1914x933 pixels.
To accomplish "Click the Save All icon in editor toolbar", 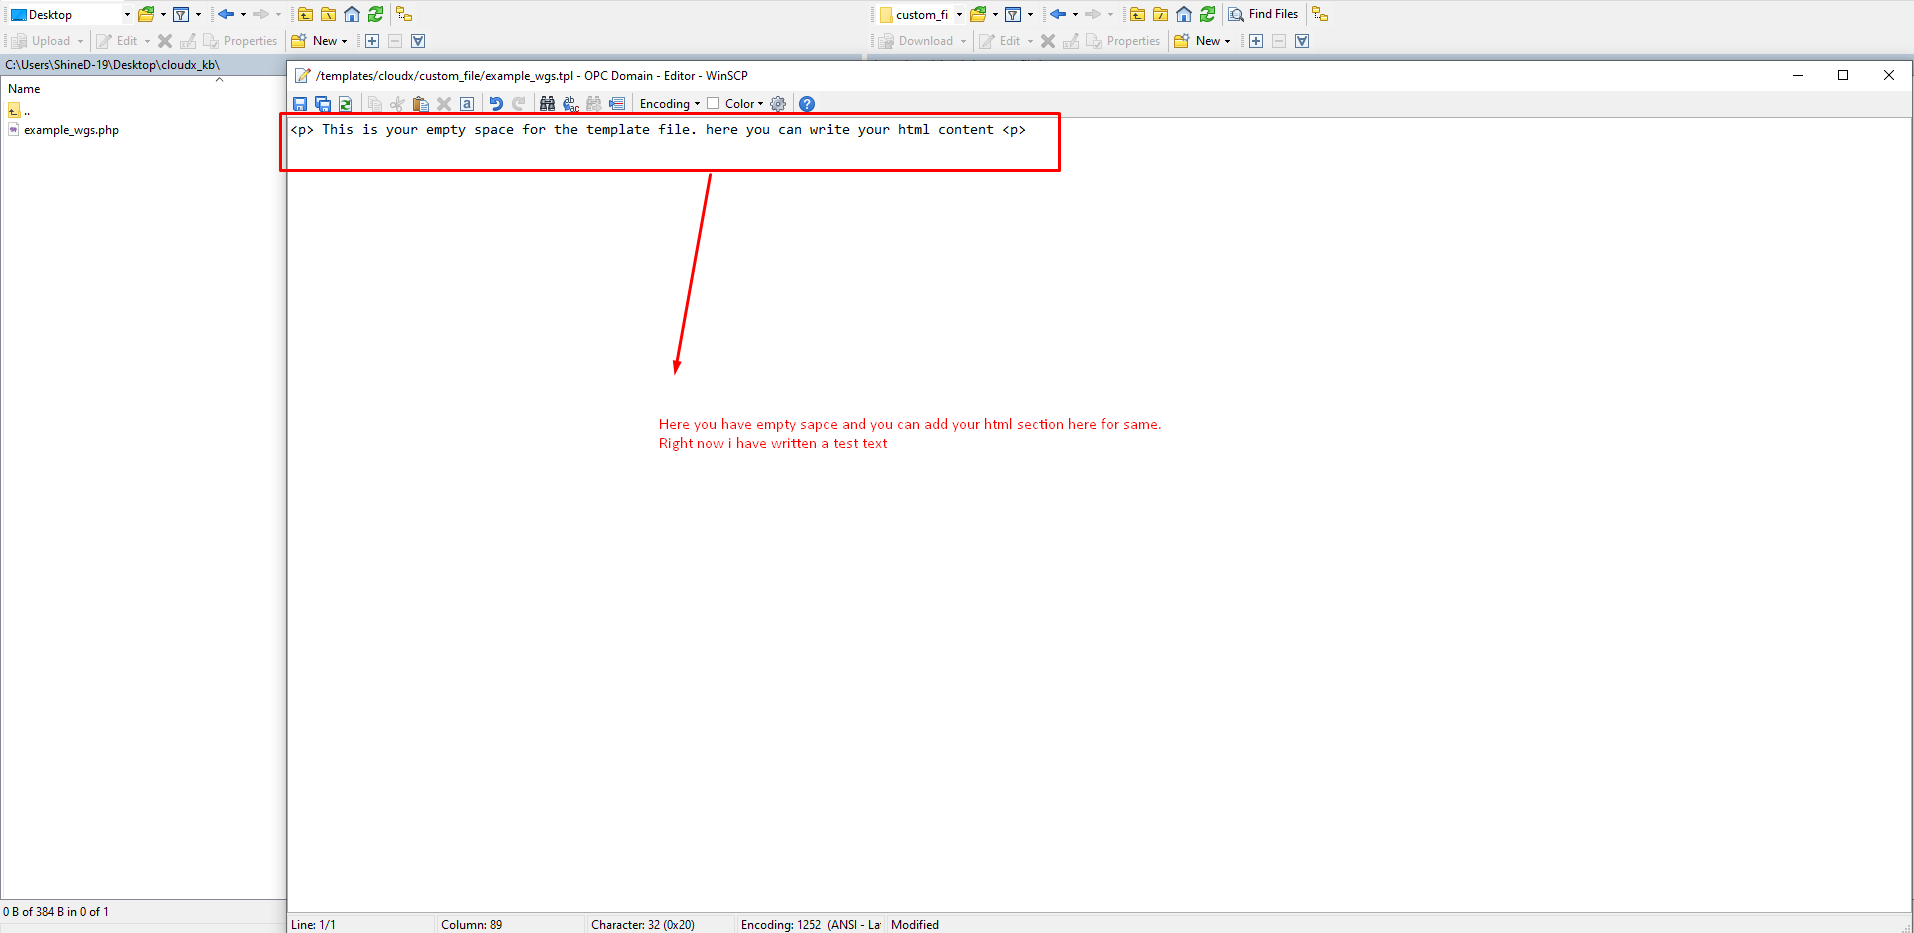I will point(323,104).
